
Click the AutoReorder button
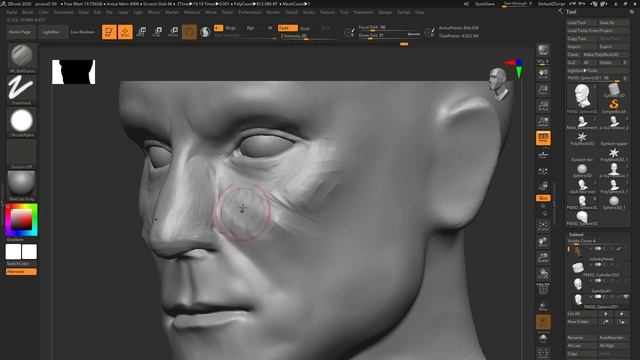click(x=614, y=338)
